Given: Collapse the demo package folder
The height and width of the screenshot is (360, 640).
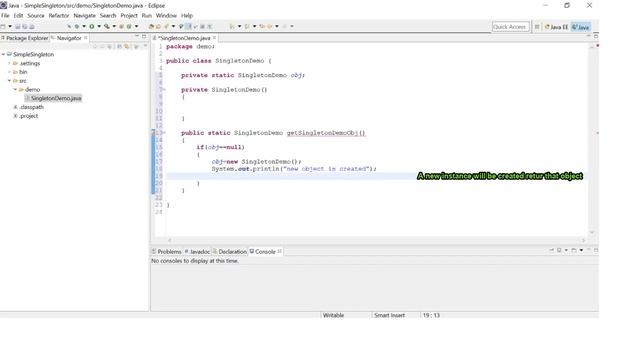Looking at the screenshot, I should pos(15,89).
